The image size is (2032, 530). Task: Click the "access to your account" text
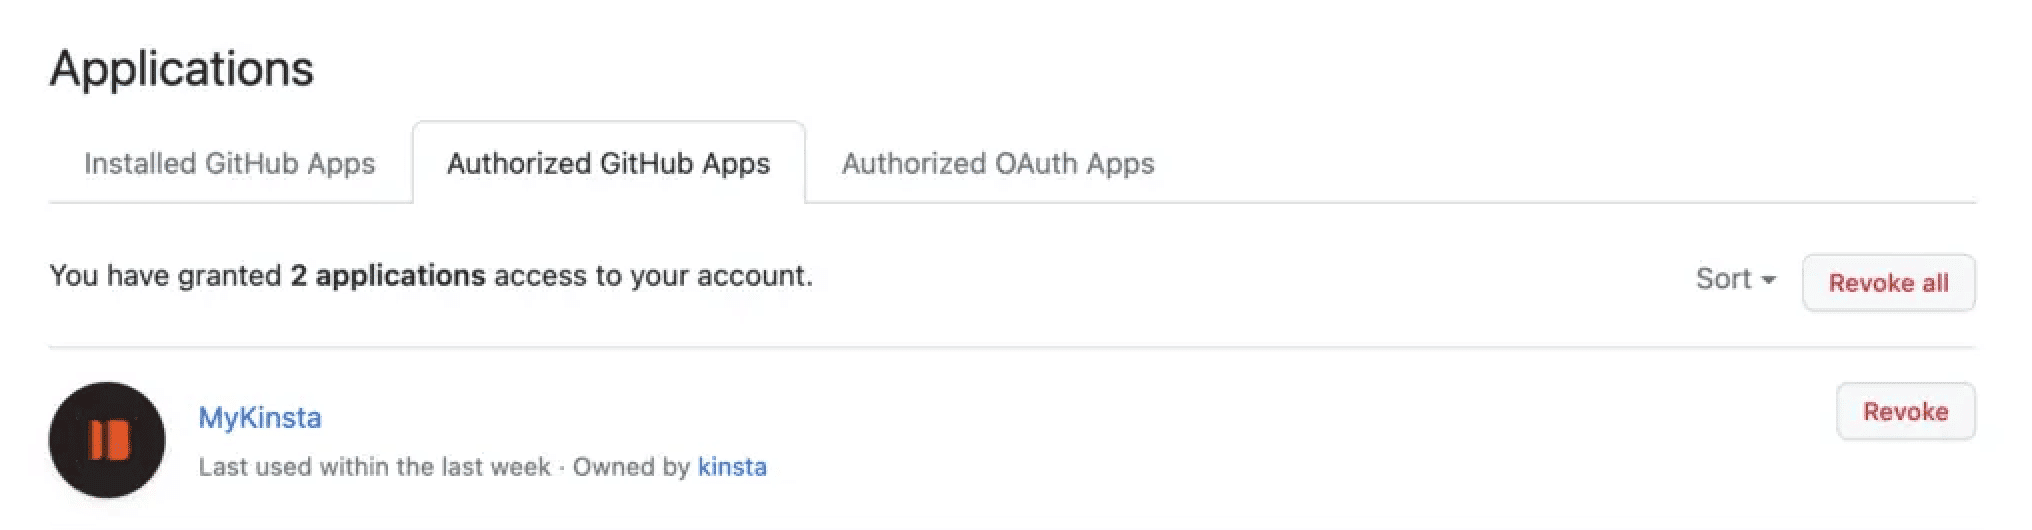(x=652, y=276)
